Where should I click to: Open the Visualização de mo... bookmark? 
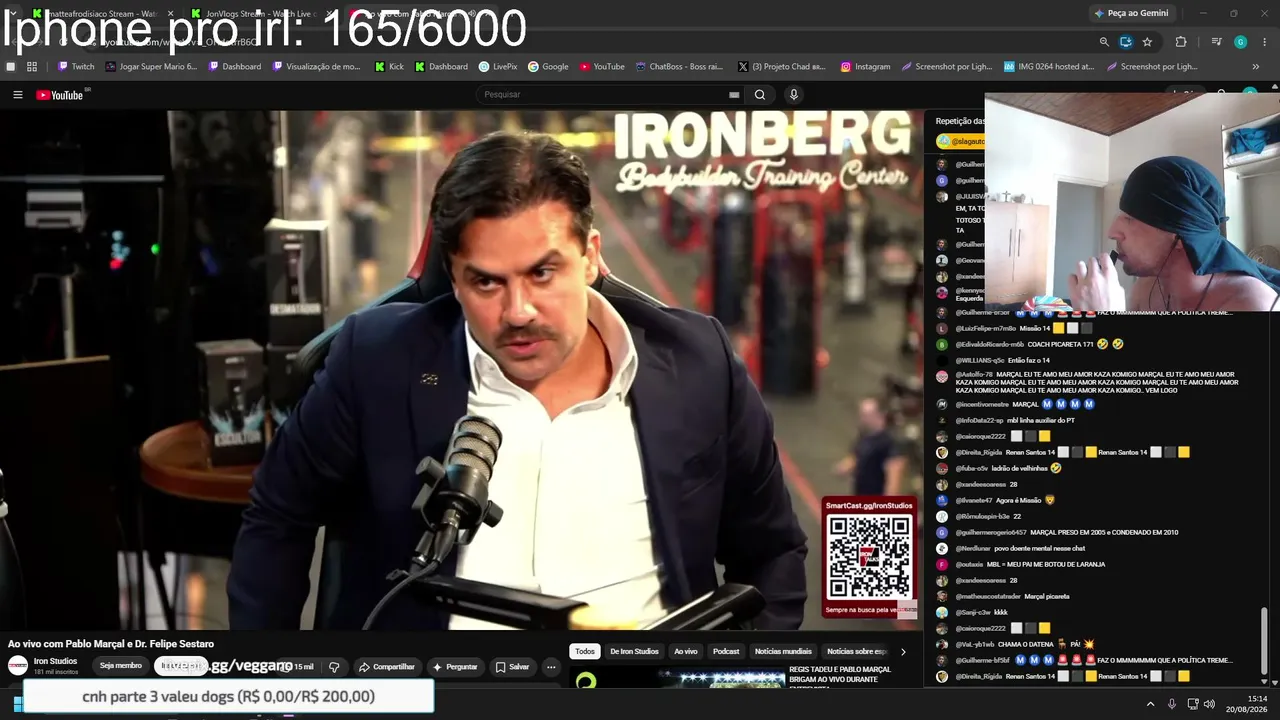click(x=316, y=67)
